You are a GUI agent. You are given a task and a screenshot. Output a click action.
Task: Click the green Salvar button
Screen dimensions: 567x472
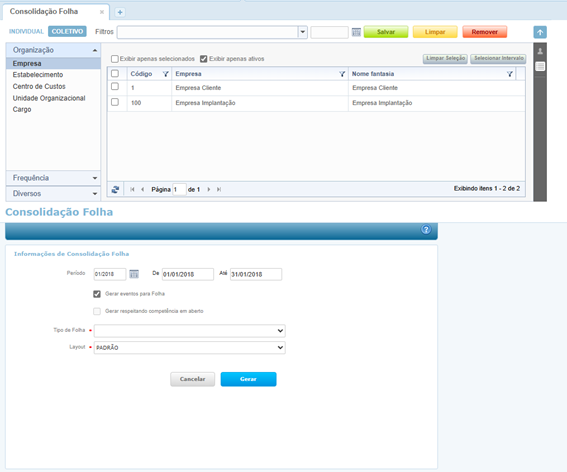386,32
